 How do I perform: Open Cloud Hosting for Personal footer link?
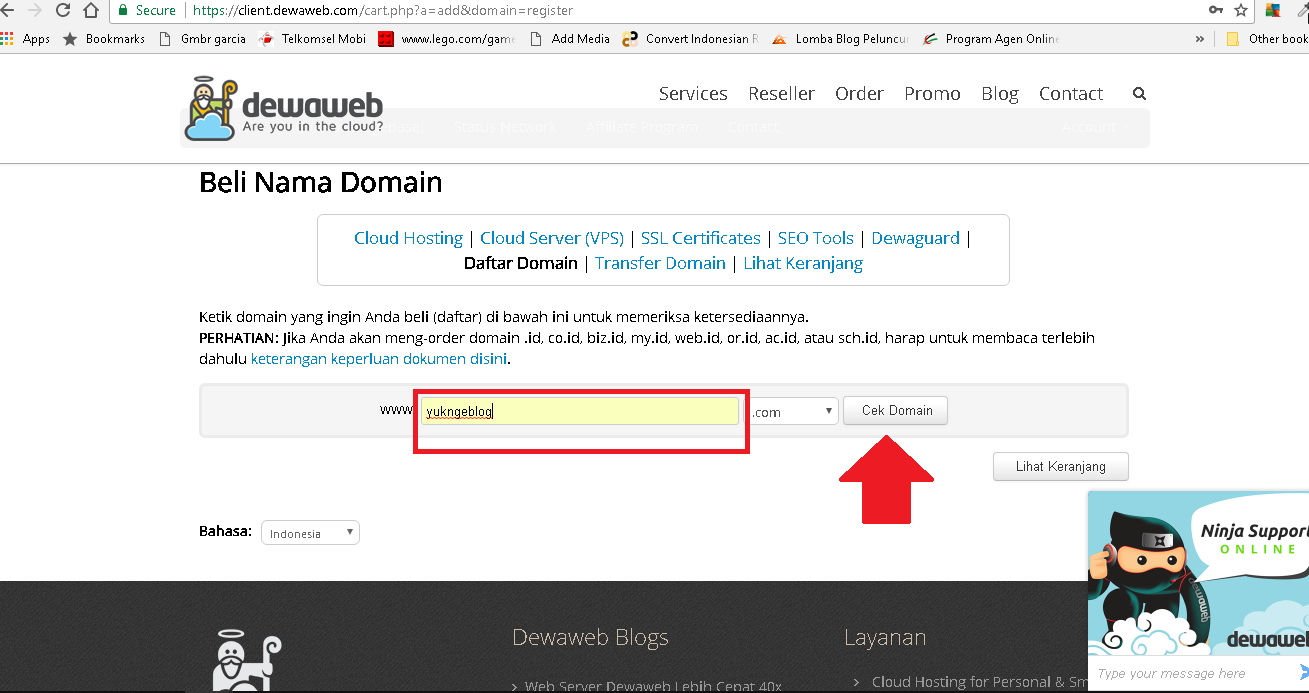pyautogui.click(x=980, y=681)
